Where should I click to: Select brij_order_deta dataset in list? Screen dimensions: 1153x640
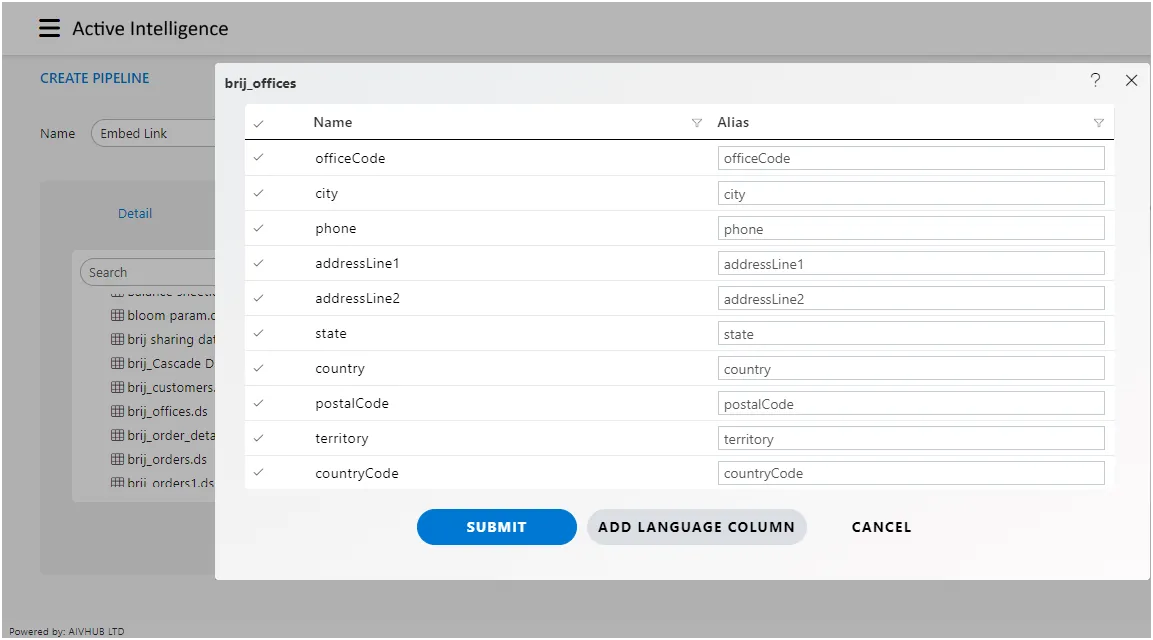click(171, 435)
